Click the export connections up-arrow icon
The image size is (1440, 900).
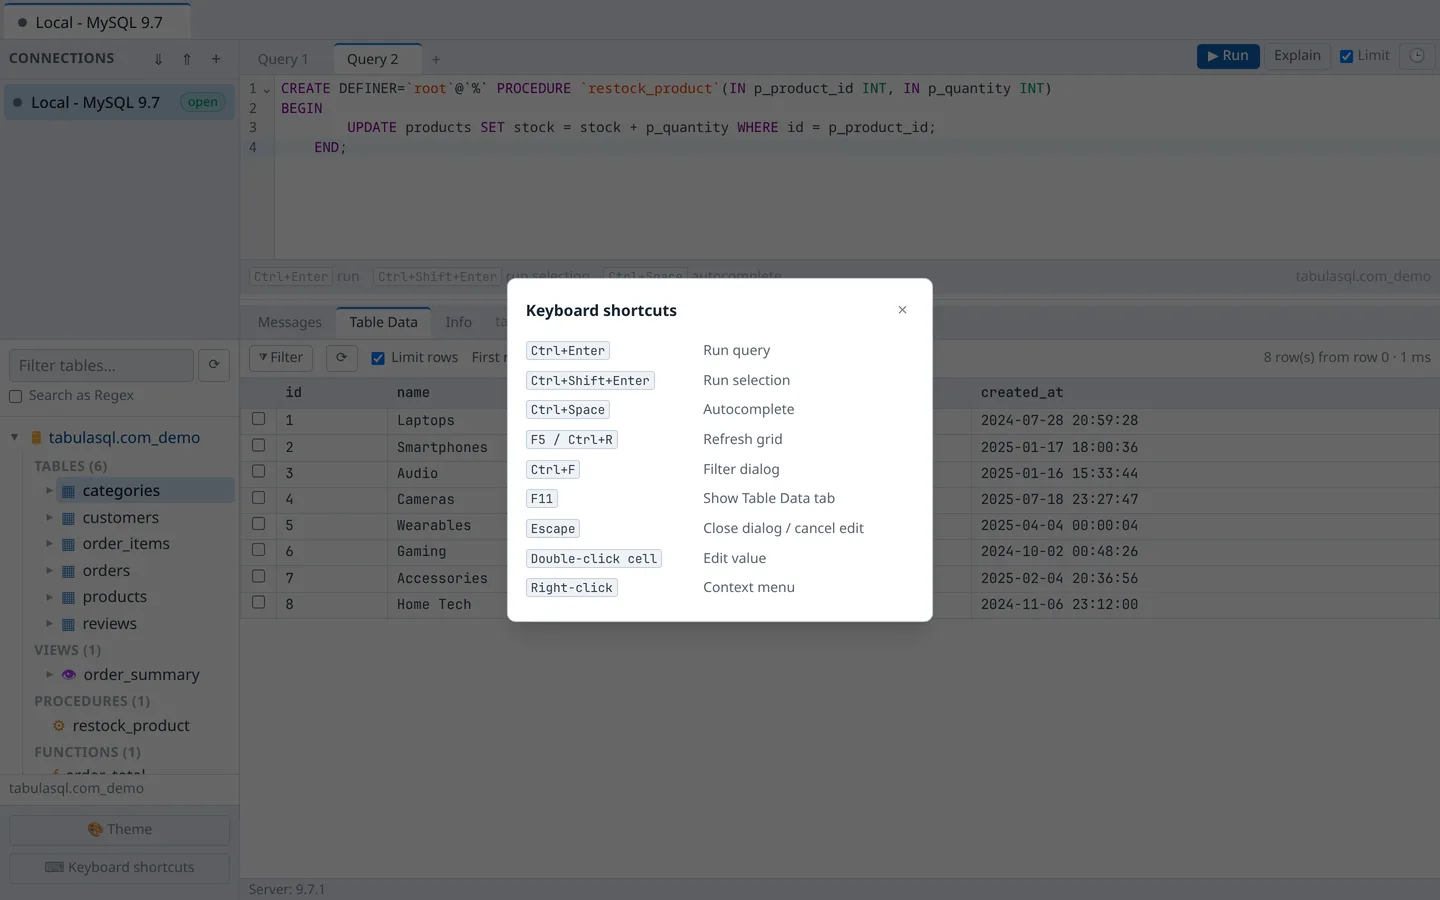point(187,59)
